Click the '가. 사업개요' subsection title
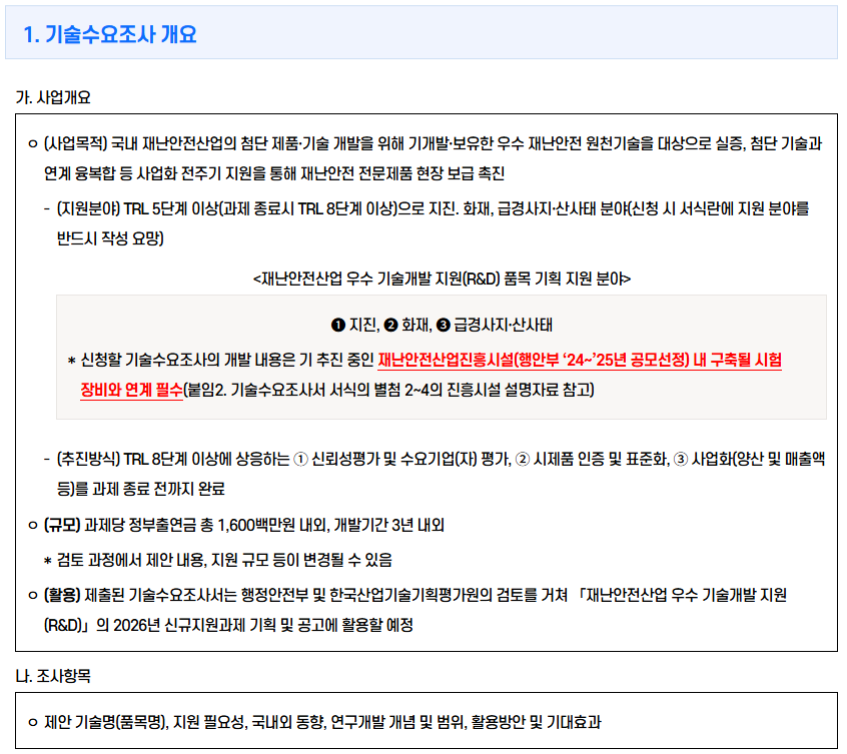This screenshot has height=754, width=847. (53, 98)
